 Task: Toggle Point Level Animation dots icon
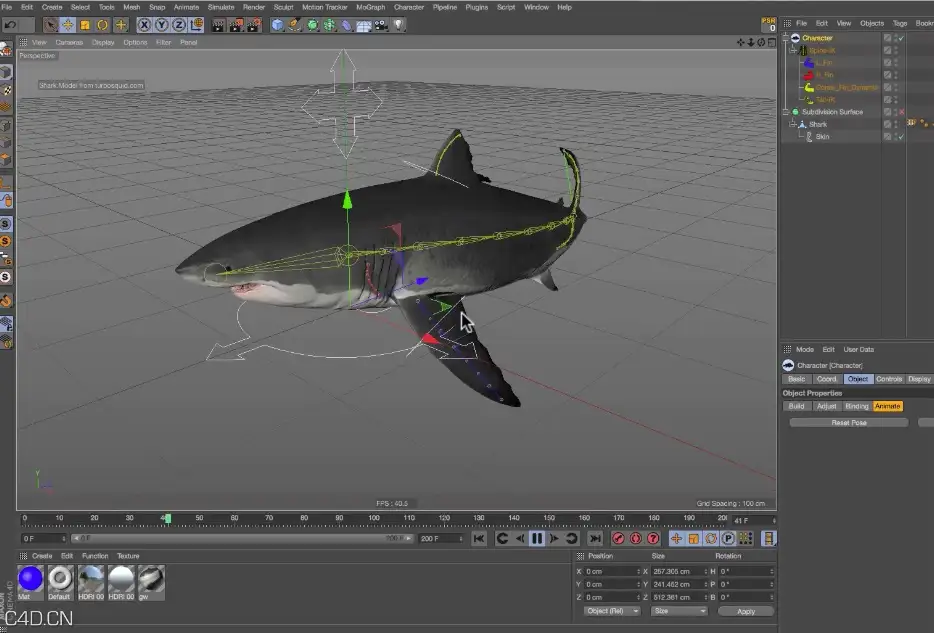coord(745,538)
